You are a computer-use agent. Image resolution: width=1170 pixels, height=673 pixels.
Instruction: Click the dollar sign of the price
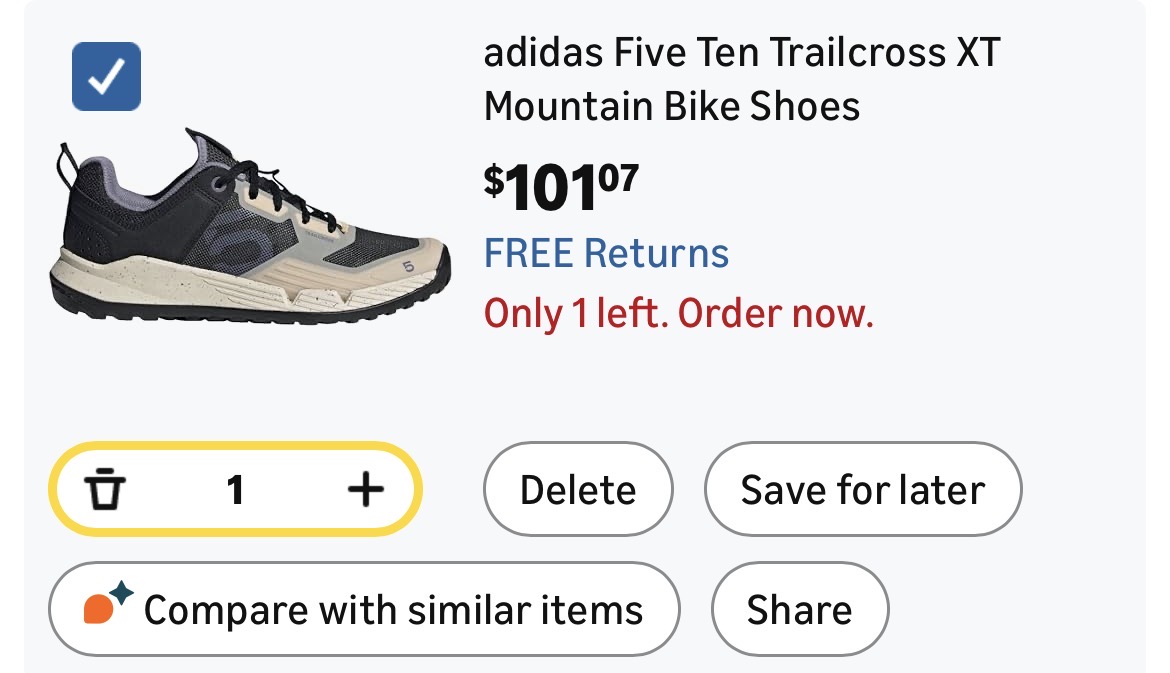point(494,179)
